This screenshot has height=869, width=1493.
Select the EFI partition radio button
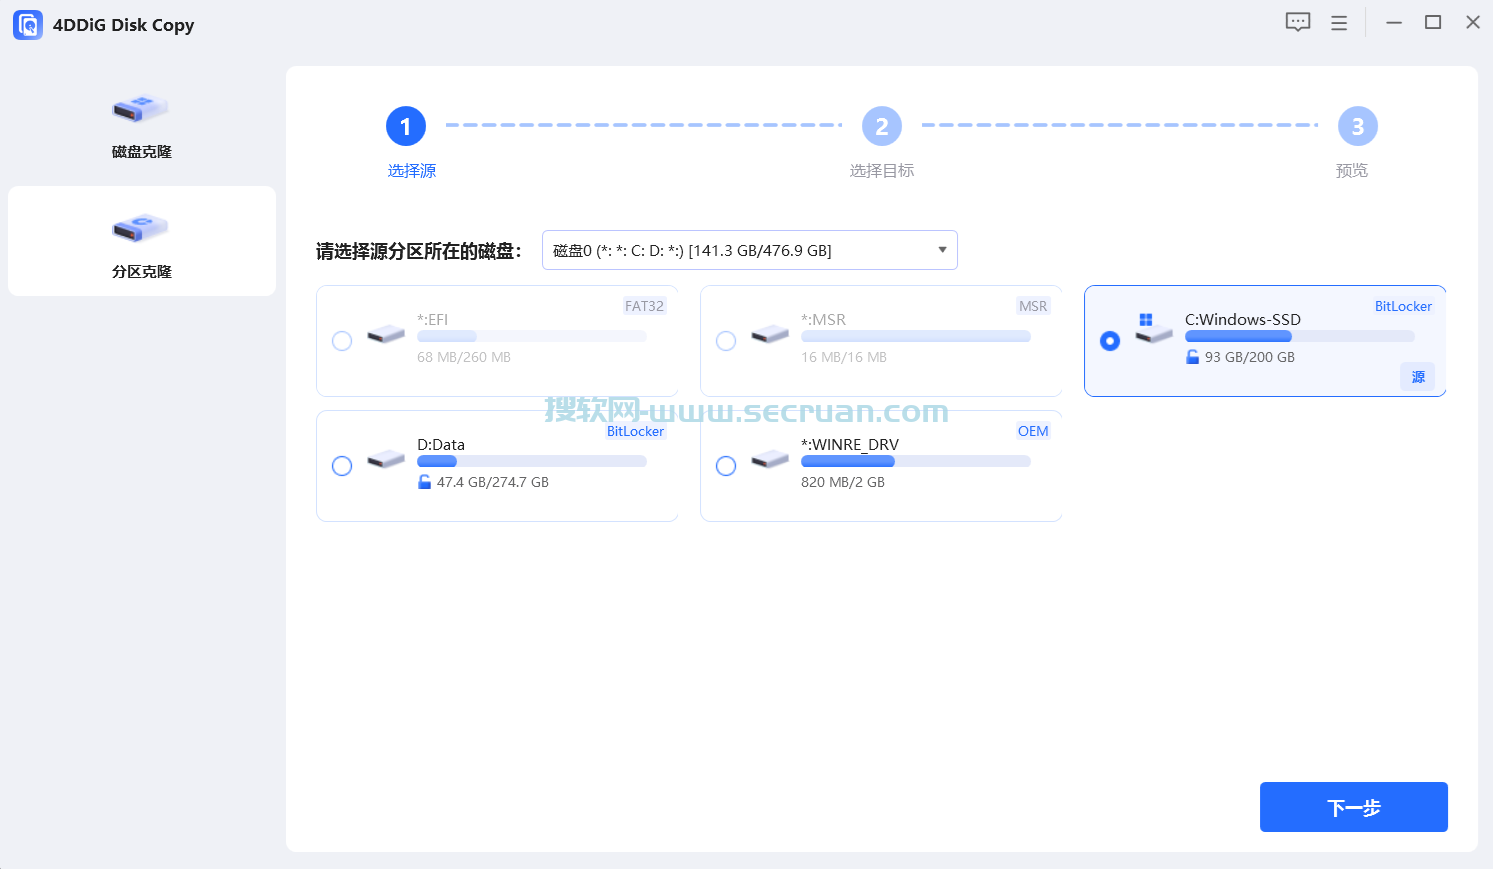(342, 341)
